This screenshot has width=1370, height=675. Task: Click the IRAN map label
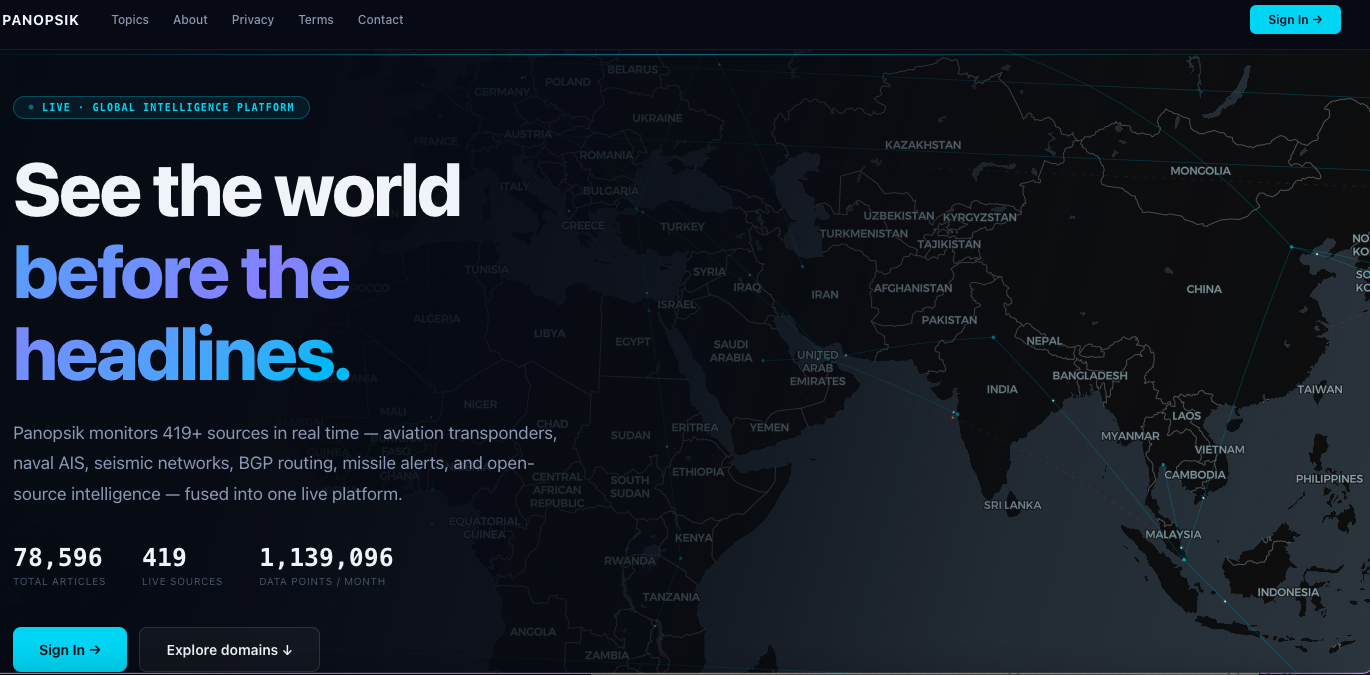[x=825, y=295]
